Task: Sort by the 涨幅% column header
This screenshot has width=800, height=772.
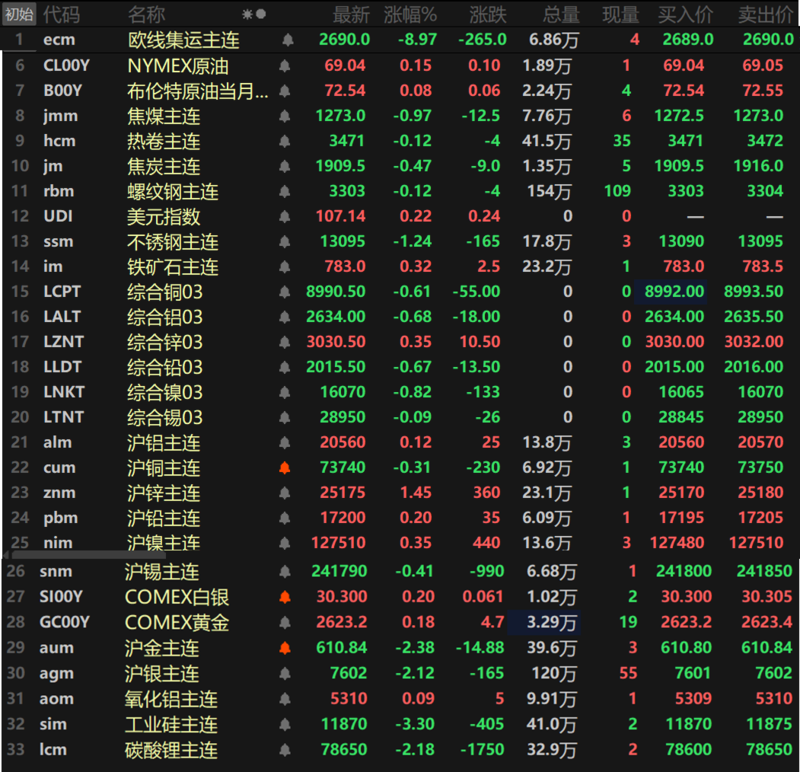Action: pos(411,15)
